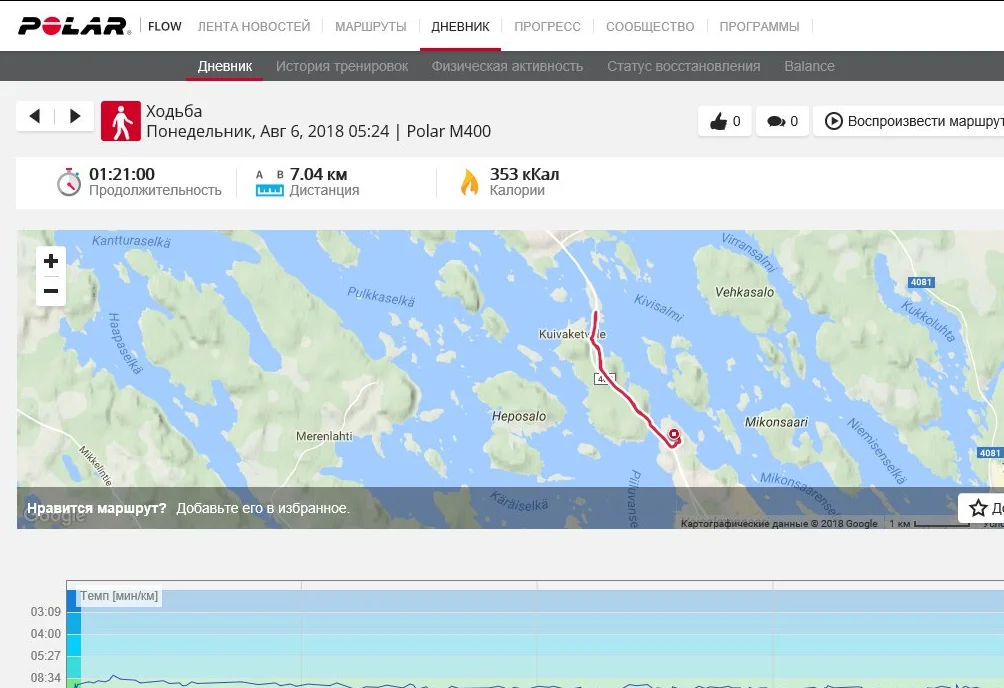Open the ЛЕНТА НОВОСТЕЙ menu
Screen dimensions: 1004x688
point(254,26)
